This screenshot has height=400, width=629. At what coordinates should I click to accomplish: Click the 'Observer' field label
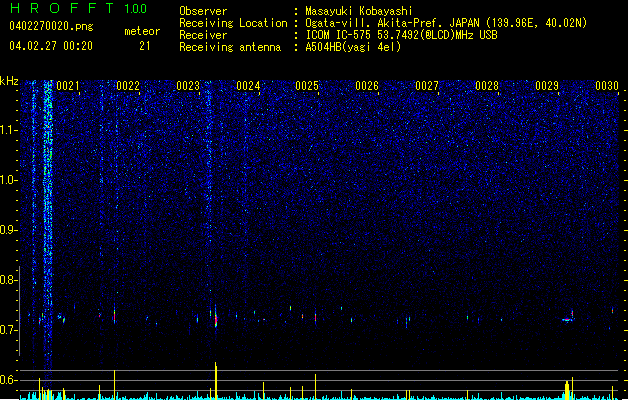203,11
